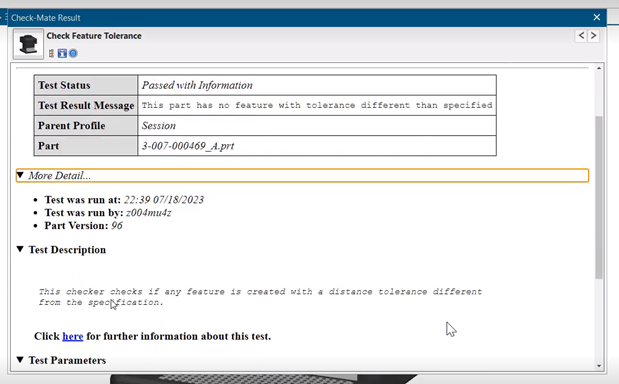Collapse the More Detail section

tap(20, 175)
